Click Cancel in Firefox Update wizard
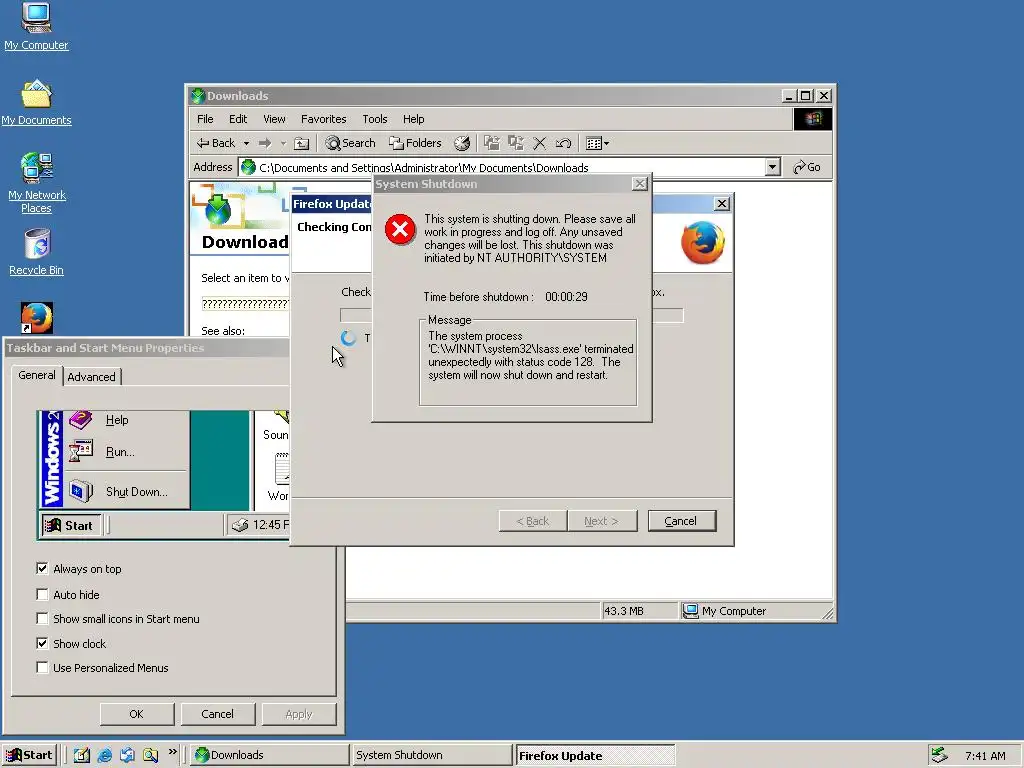Image resolution: width=1024 pixels, height=768 pixels. click(x=681, y=521)
